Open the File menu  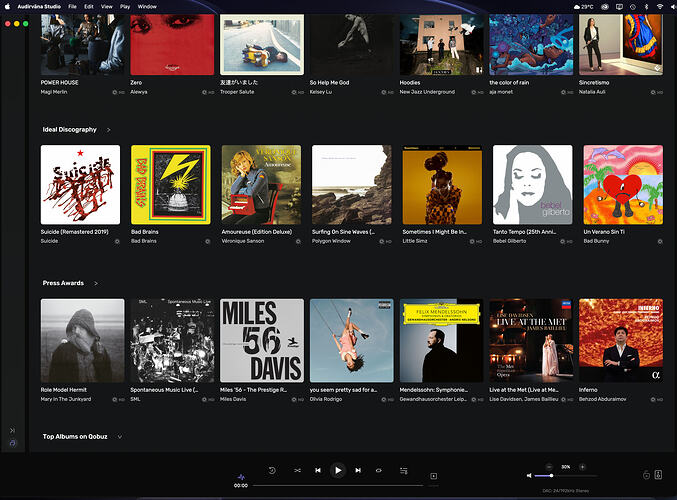[x=73, y=6]
